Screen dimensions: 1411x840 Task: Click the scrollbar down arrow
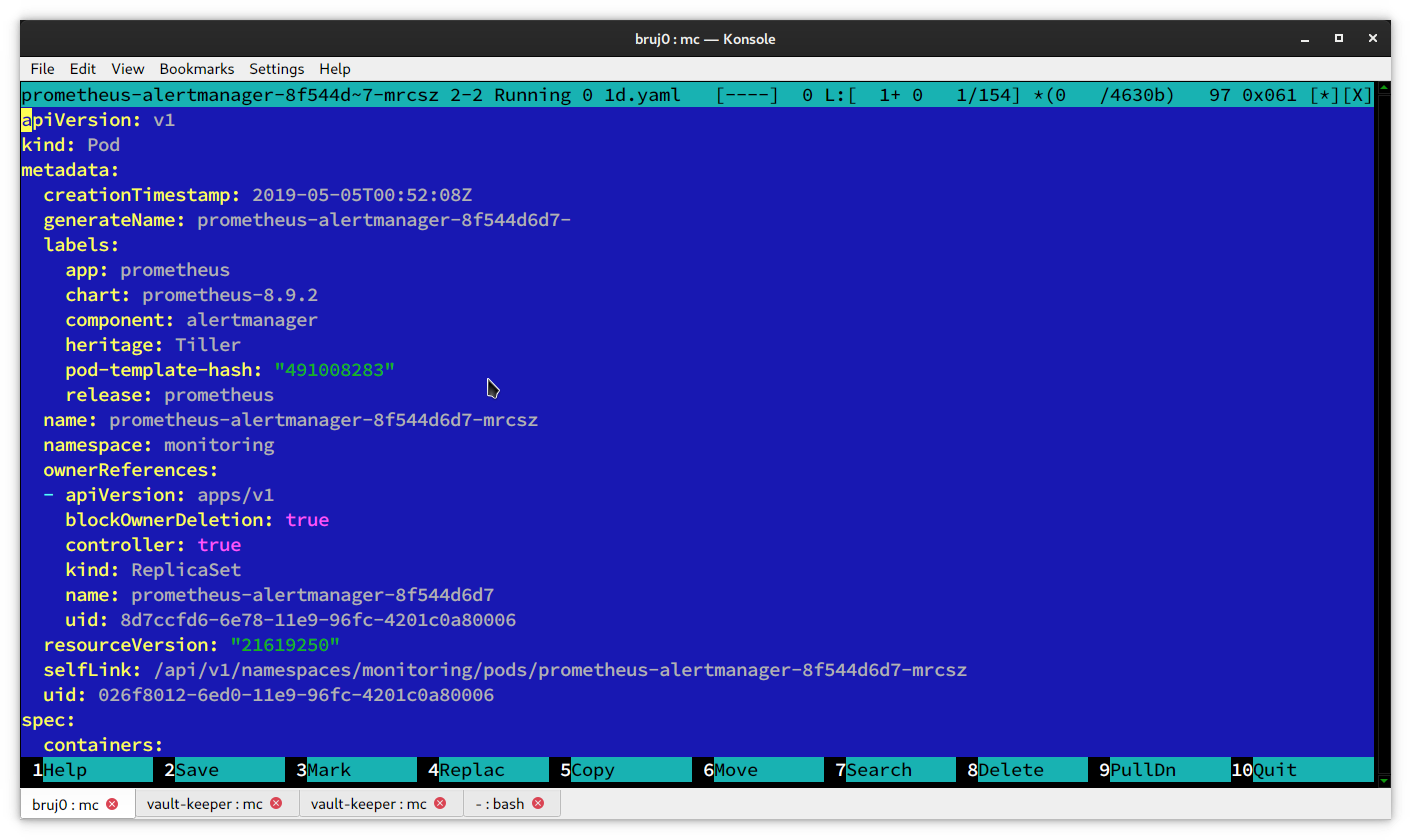1383,780
